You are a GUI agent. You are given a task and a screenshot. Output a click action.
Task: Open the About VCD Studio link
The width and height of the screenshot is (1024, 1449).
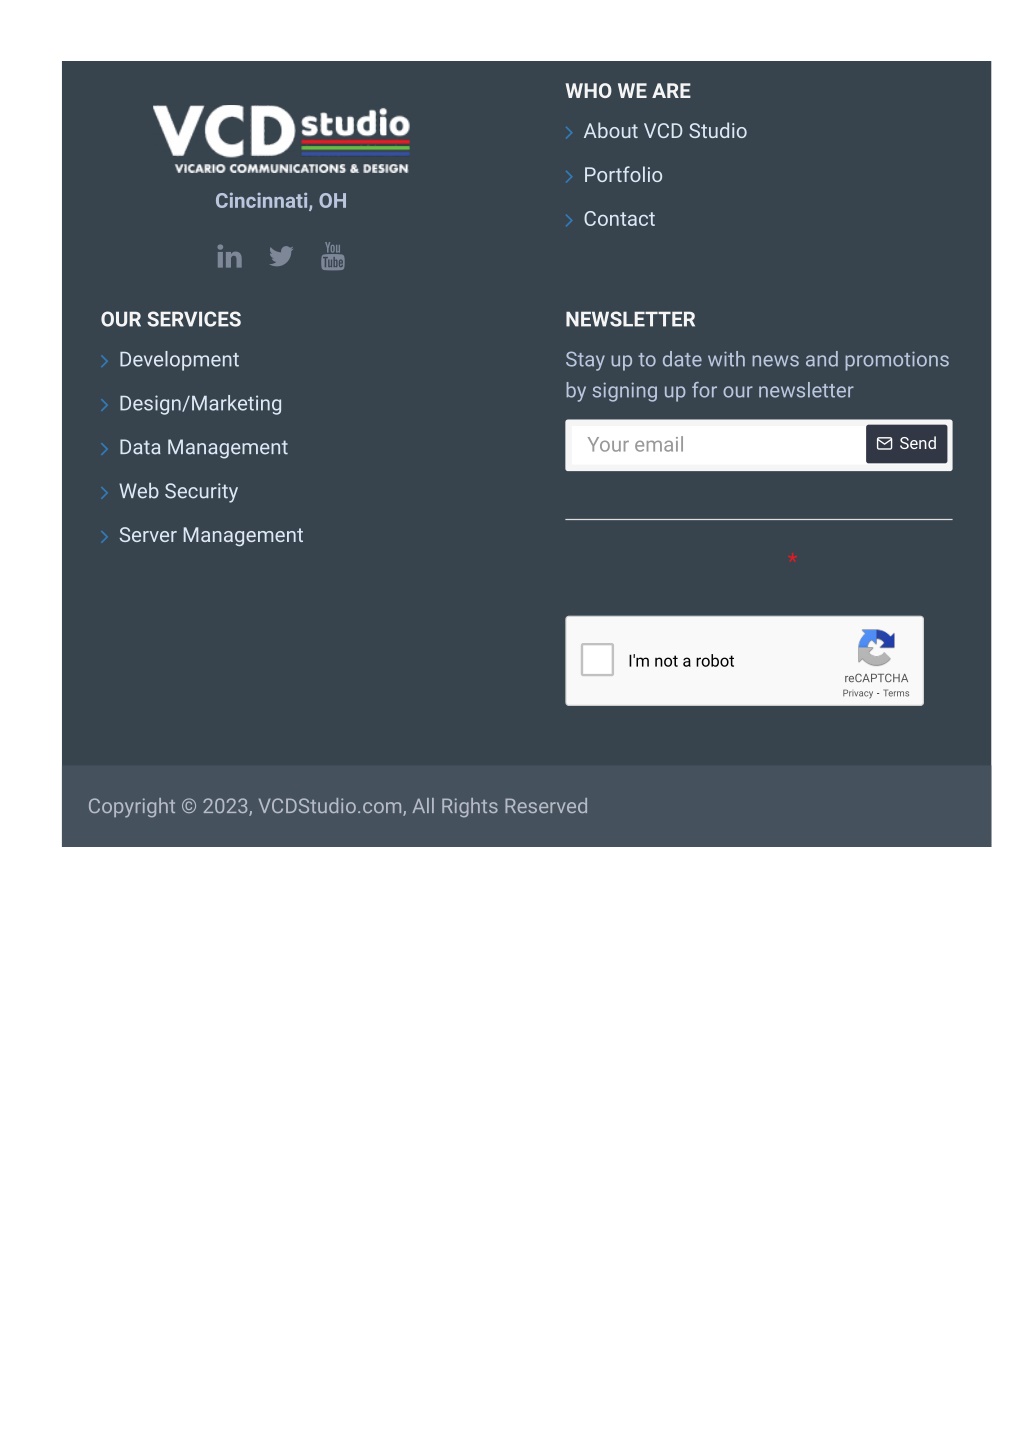point(665,131)
